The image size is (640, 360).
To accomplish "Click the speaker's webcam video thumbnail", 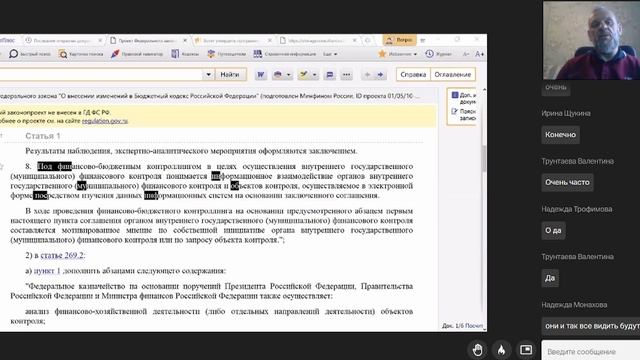I will click(591, 40).
